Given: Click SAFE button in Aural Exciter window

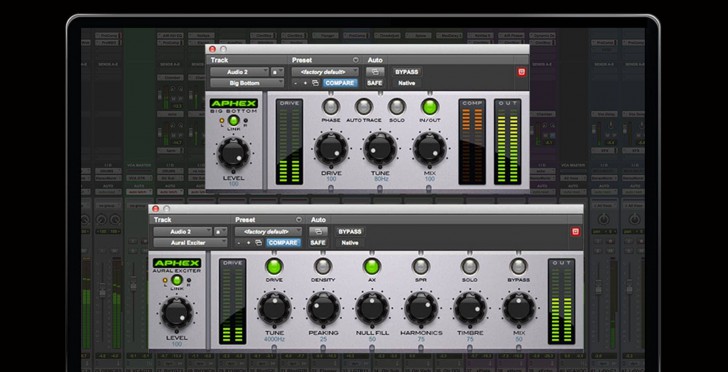Looking at the screenshot, I should (318, 242).
